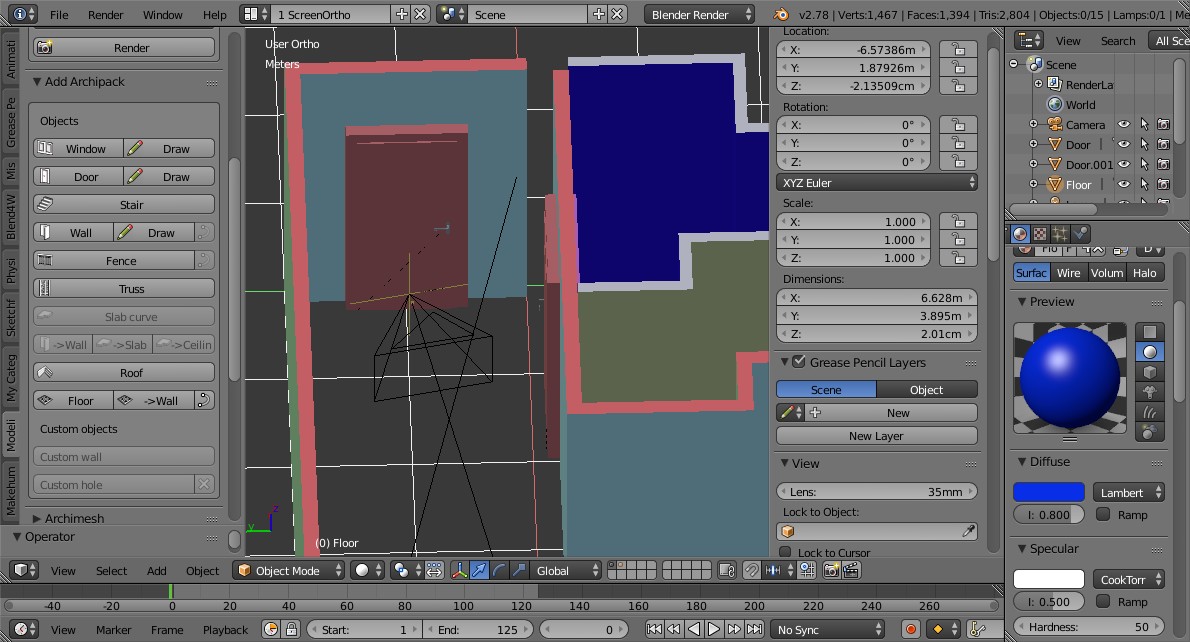Select the Object grease pencil source

927,390
